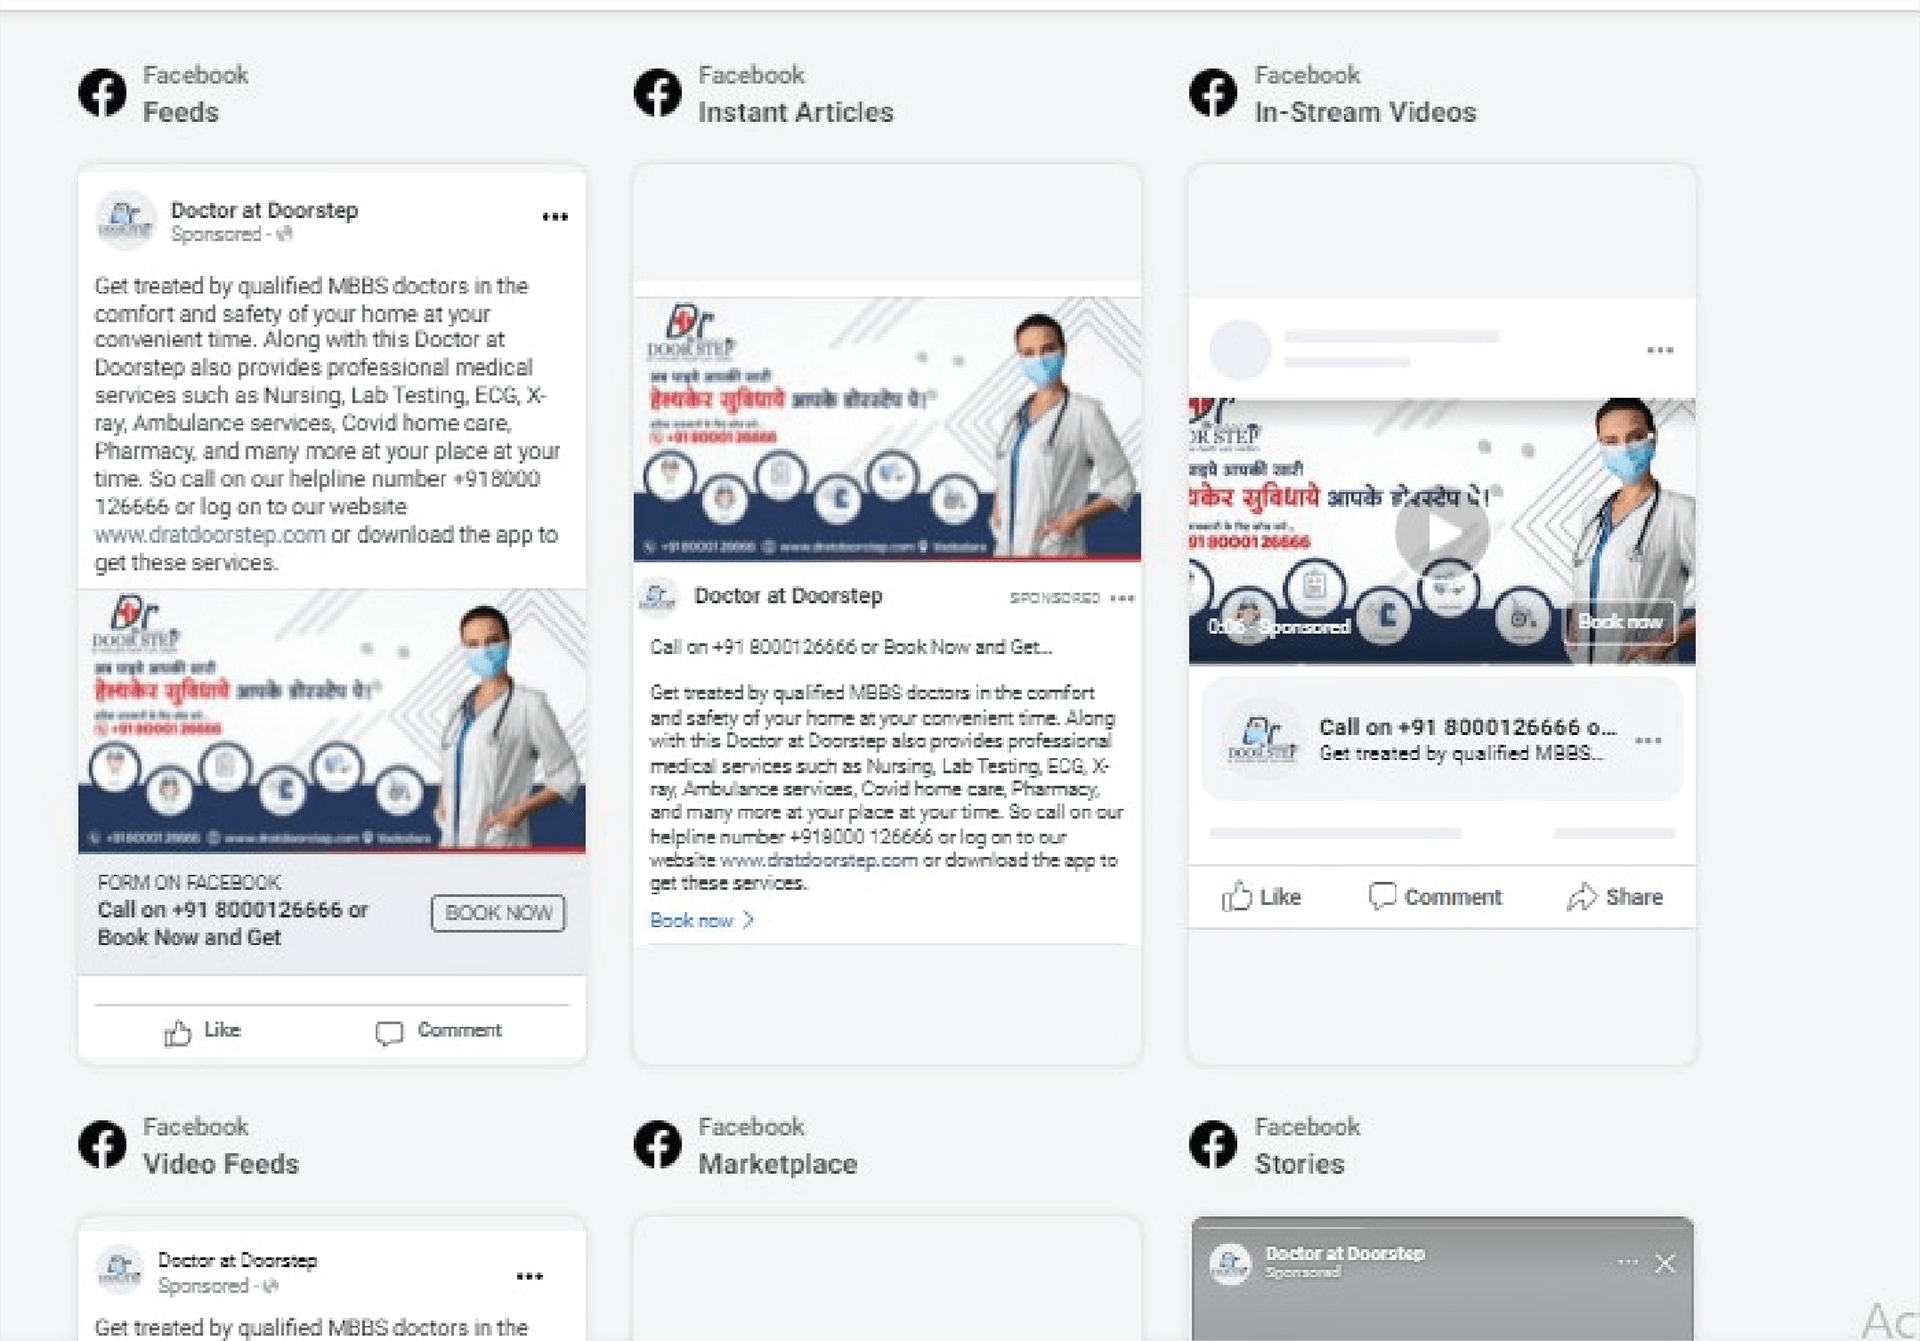1920x1341 pixels.
Task: Click Doctor at Doorstep avatar in Instant Articles
Action: click(x=657, y=597)
